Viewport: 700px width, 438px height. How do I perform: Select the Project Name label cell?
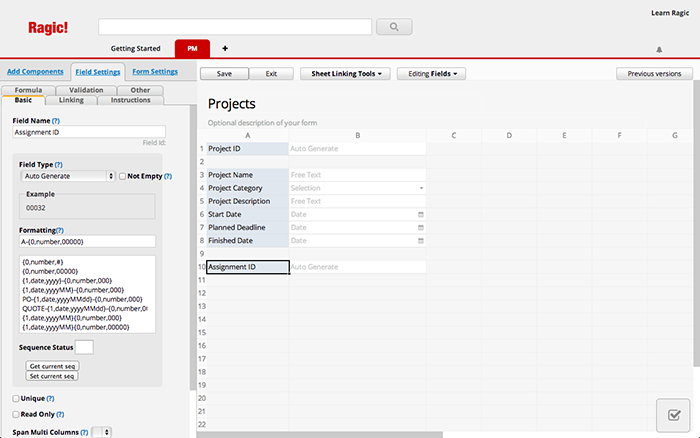pyautogui.click(x=247, y=175)
